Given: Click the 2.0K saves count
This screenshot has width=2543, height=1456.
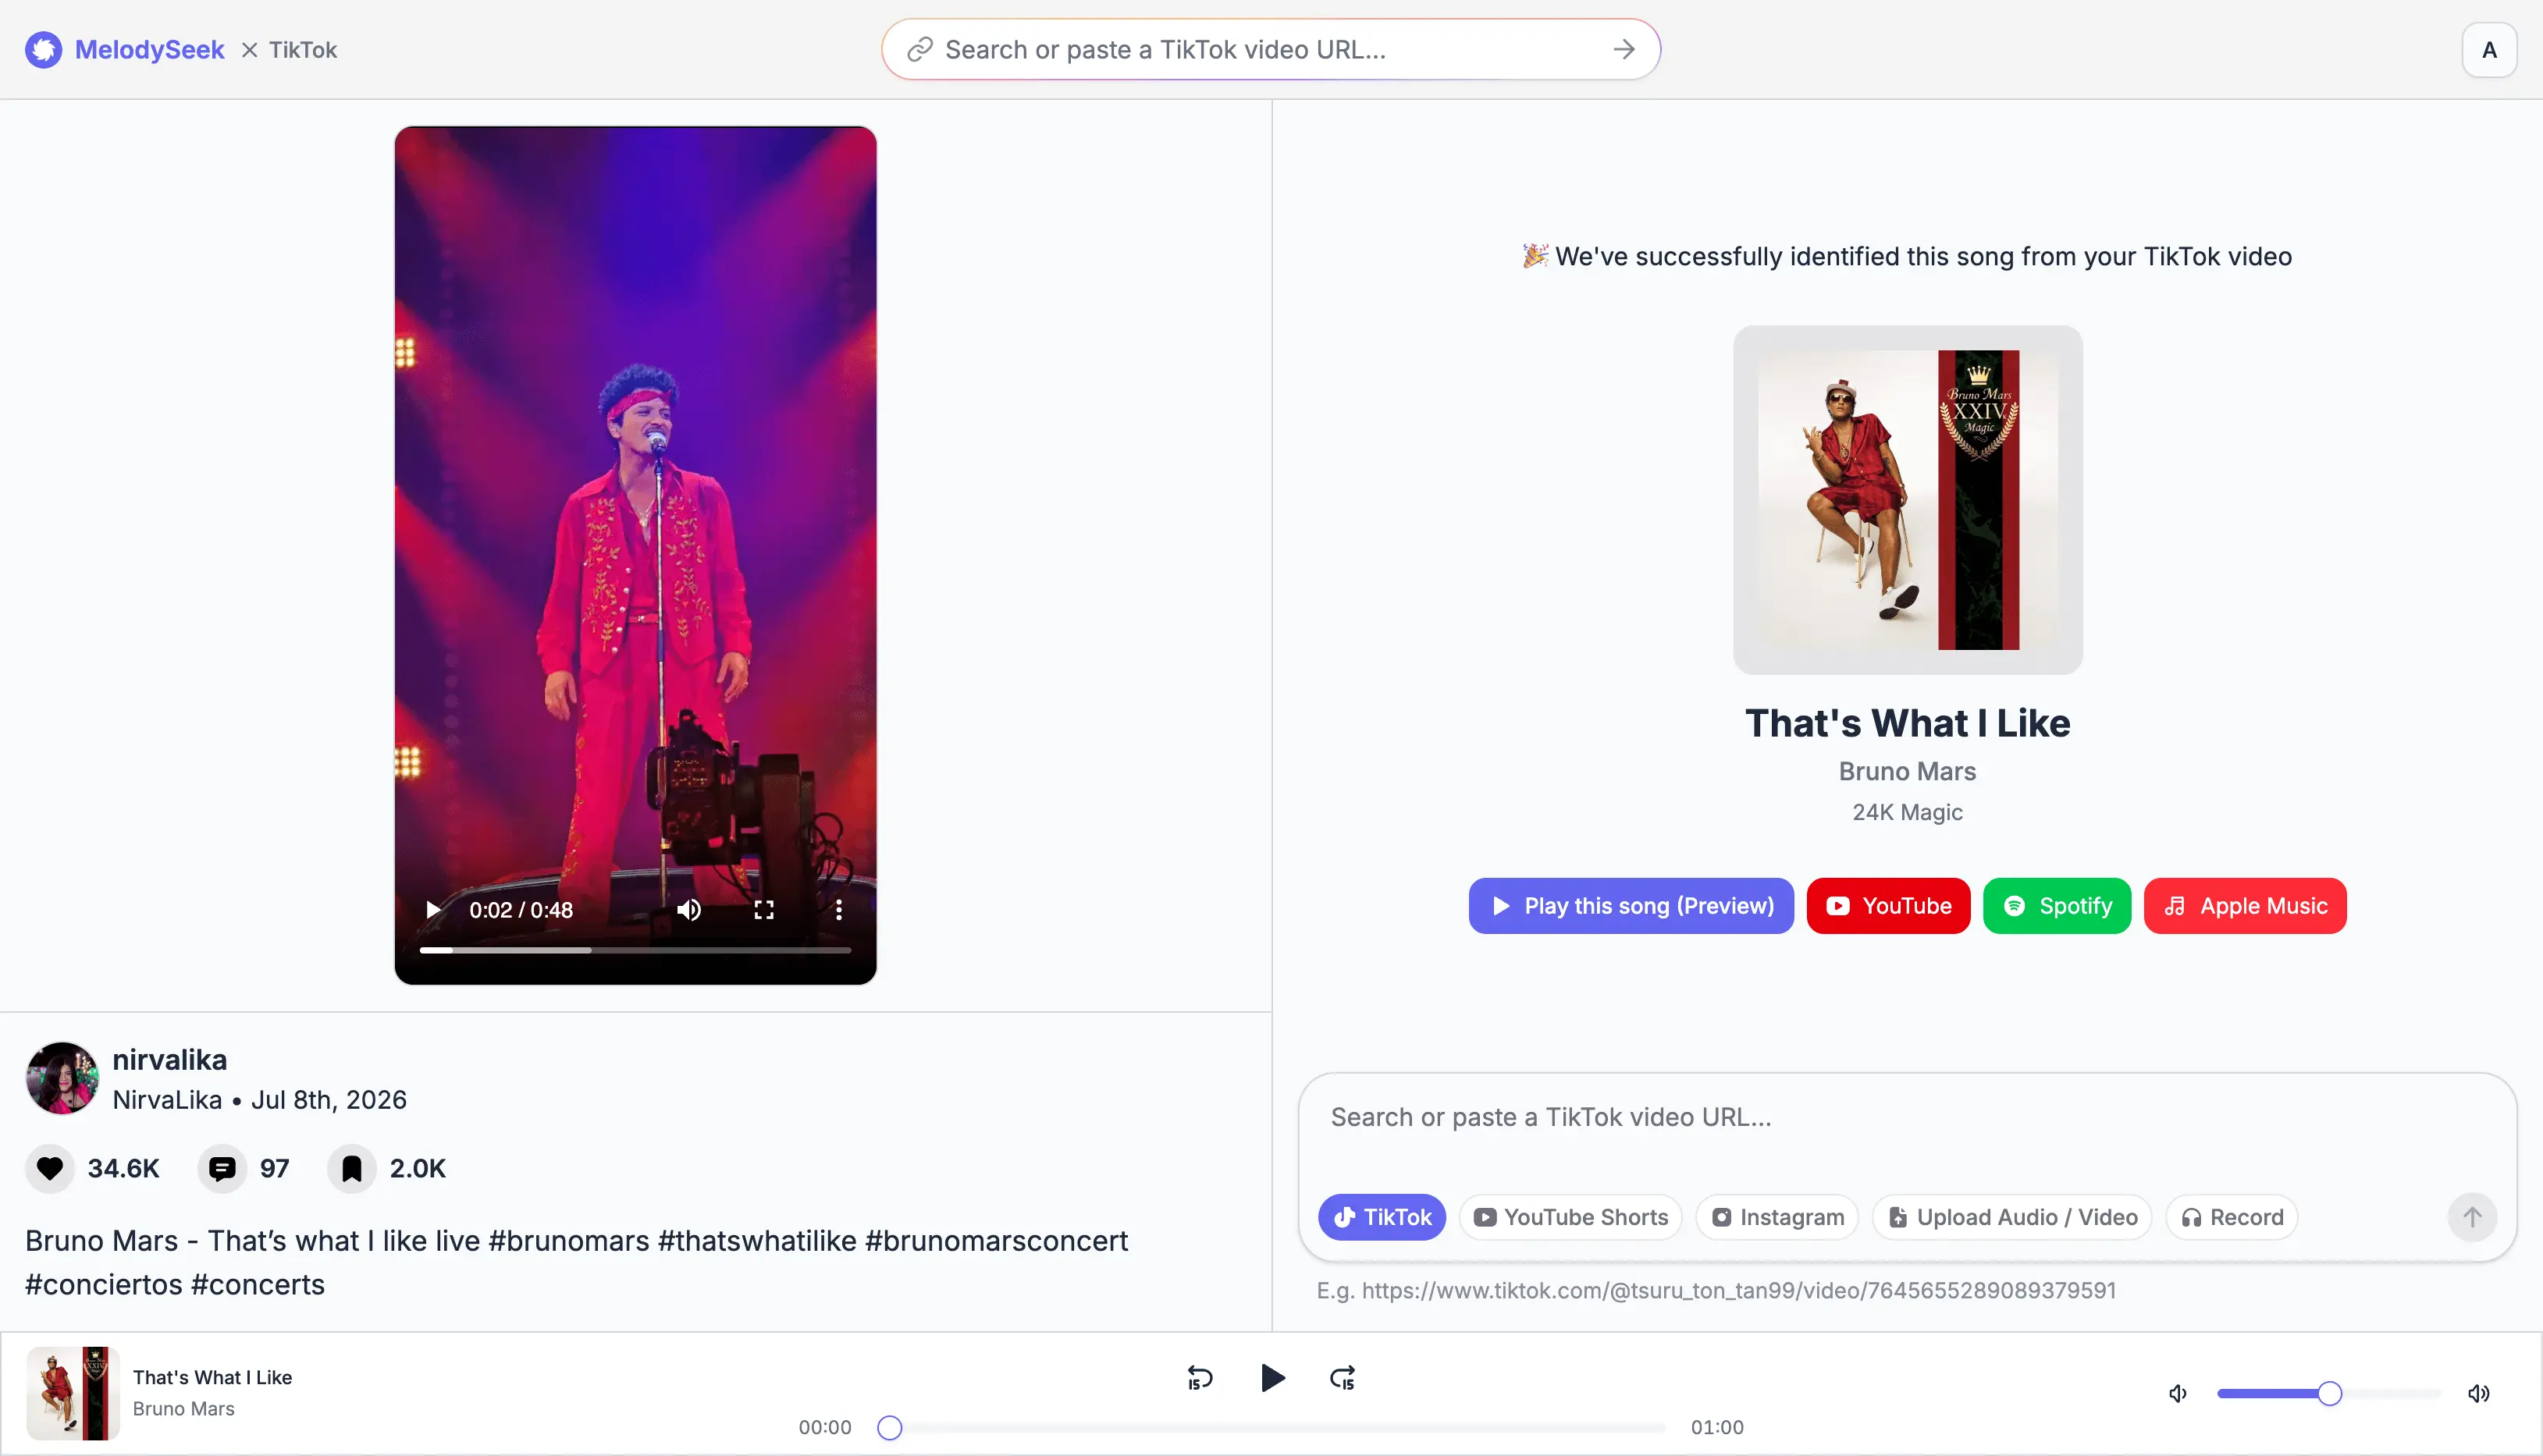Looking at the screenshot, I should (418, 1168).
